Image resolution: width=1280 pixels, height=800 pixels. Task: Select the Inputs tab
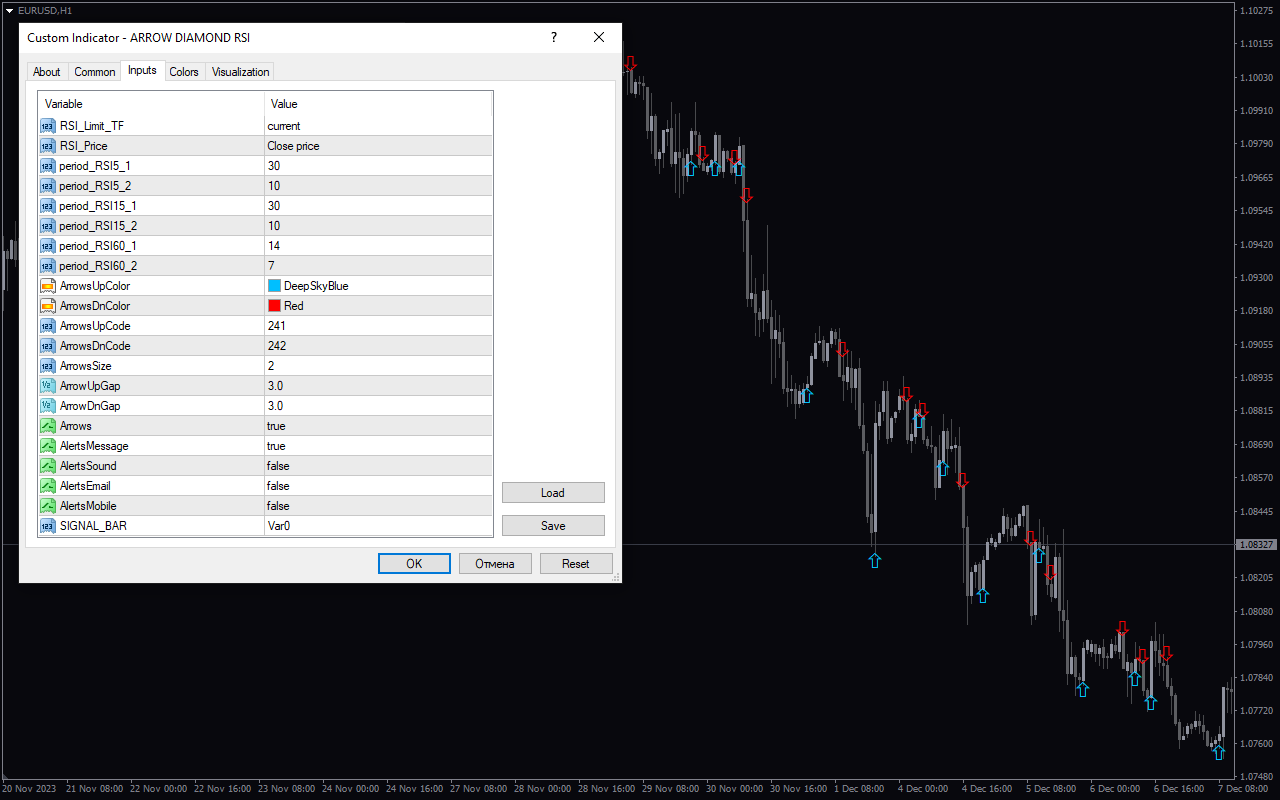(142, 70)
